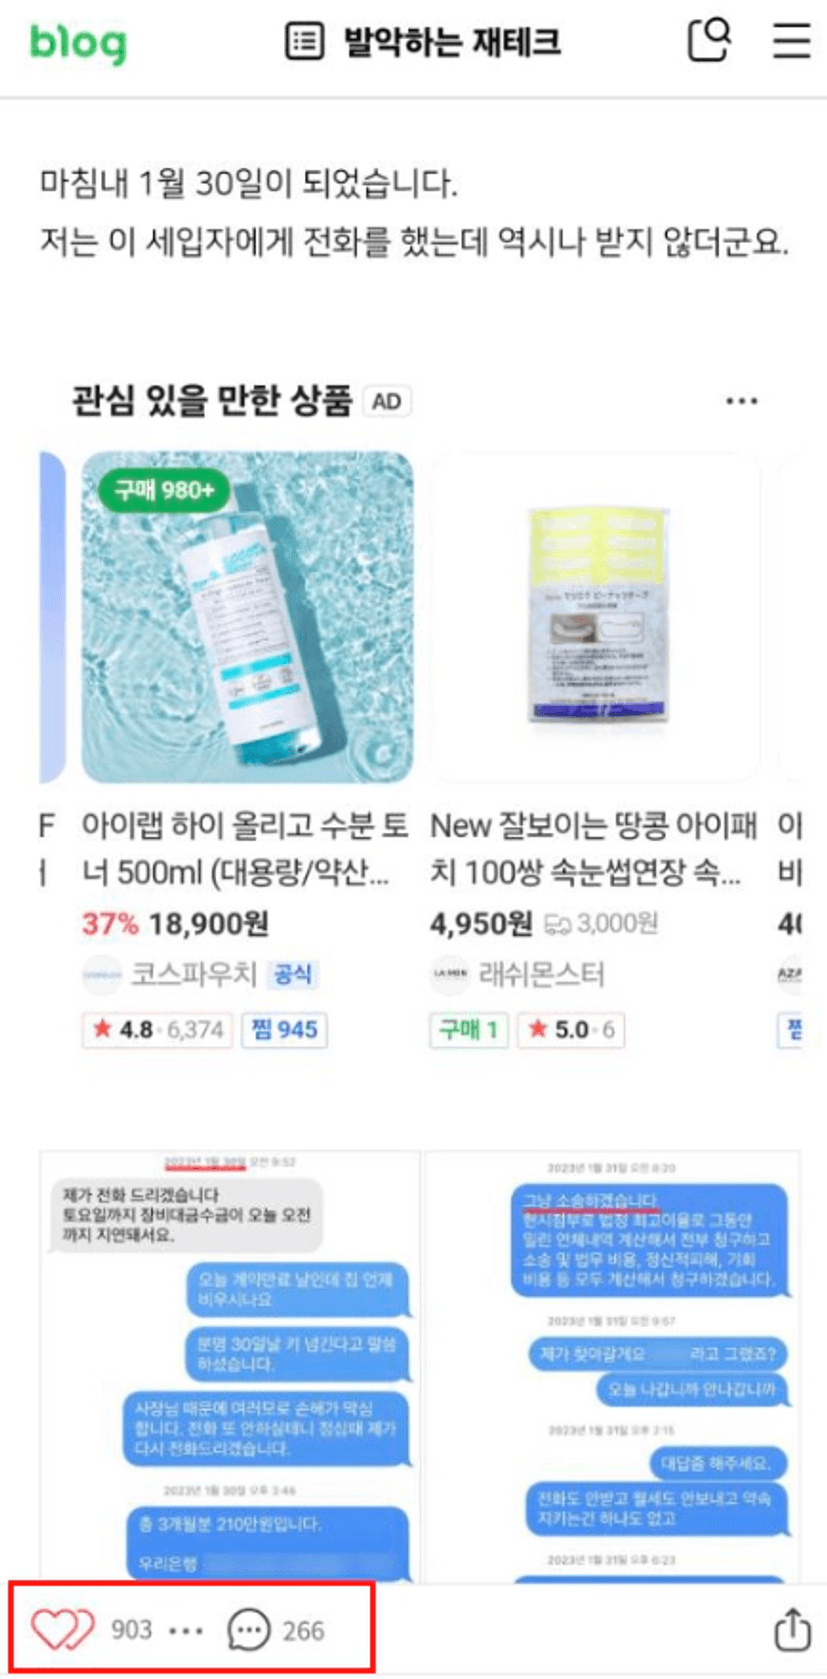Image resolution: width=827 pixels, height=1679 pixels.
Task: Expand ad options with three dots
Action: (x=741, y=401)
